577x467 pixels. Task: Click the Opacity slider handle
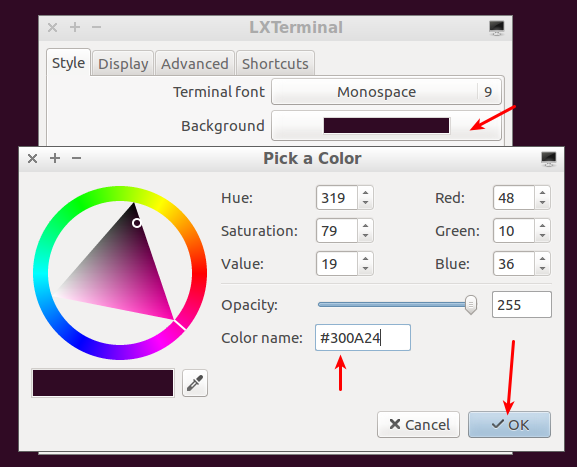tap(471, 305)
